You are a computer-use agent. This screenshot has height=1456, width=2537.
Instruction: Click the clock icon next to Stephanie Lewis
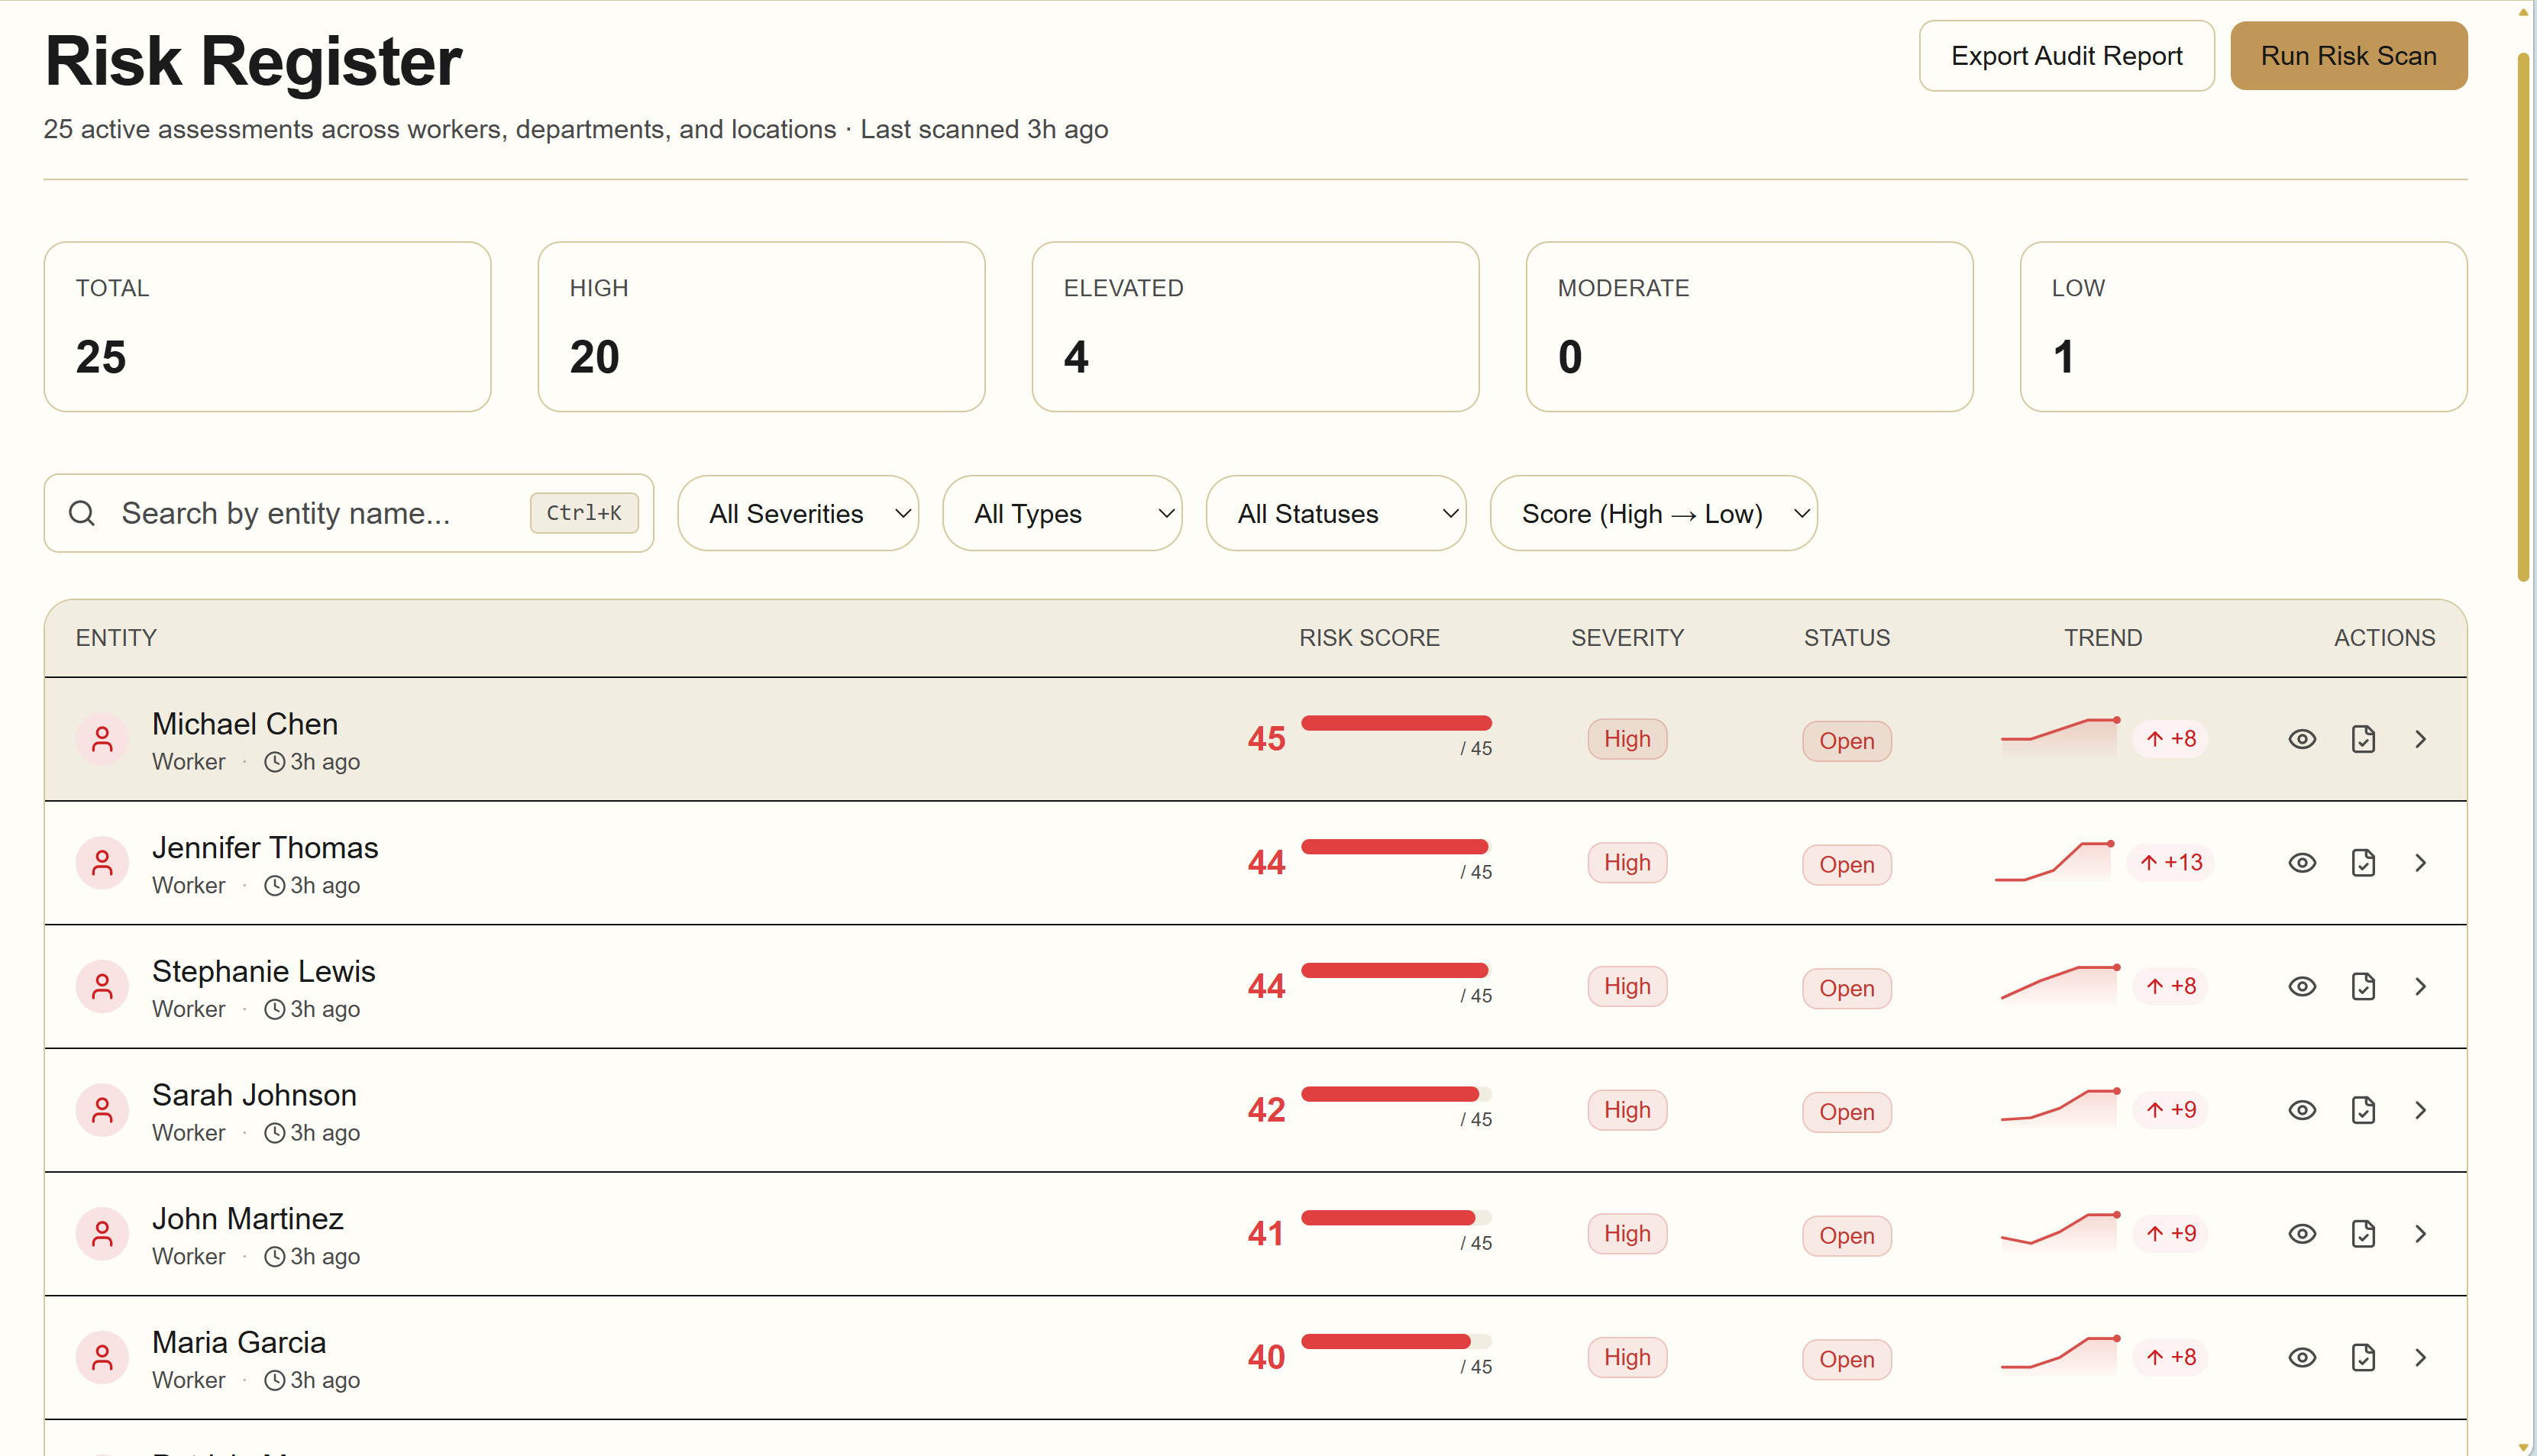coord(274,1009)
